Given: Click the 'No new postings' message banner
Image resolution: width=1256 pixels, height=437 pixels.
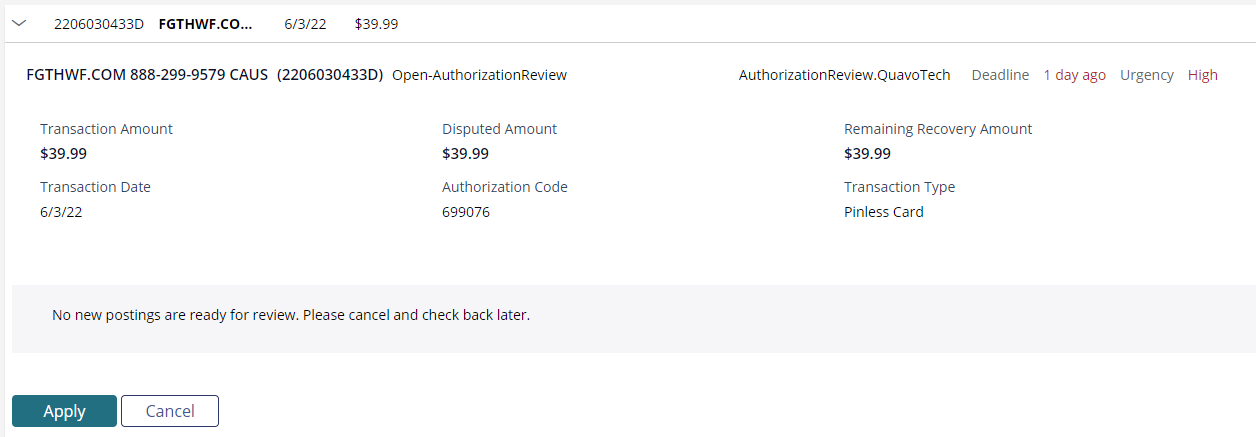Looking at the screenshot, I should [x=634, y=318].
